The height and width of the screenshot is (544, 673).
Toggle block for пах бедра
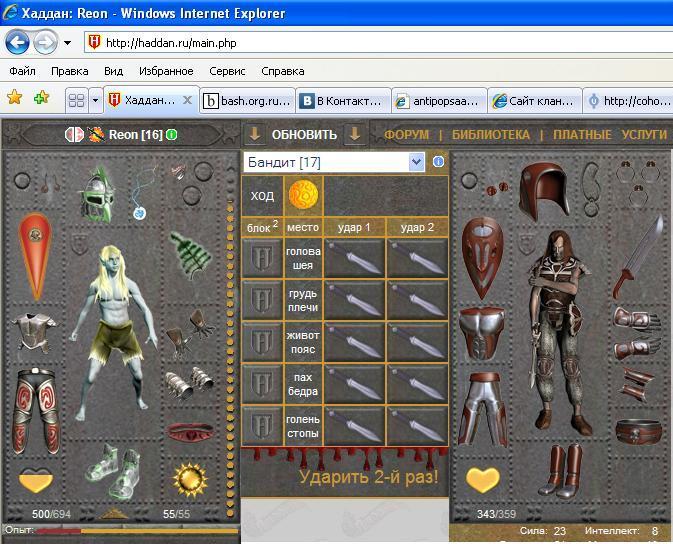pyautogui.click(x=262, y=384)
